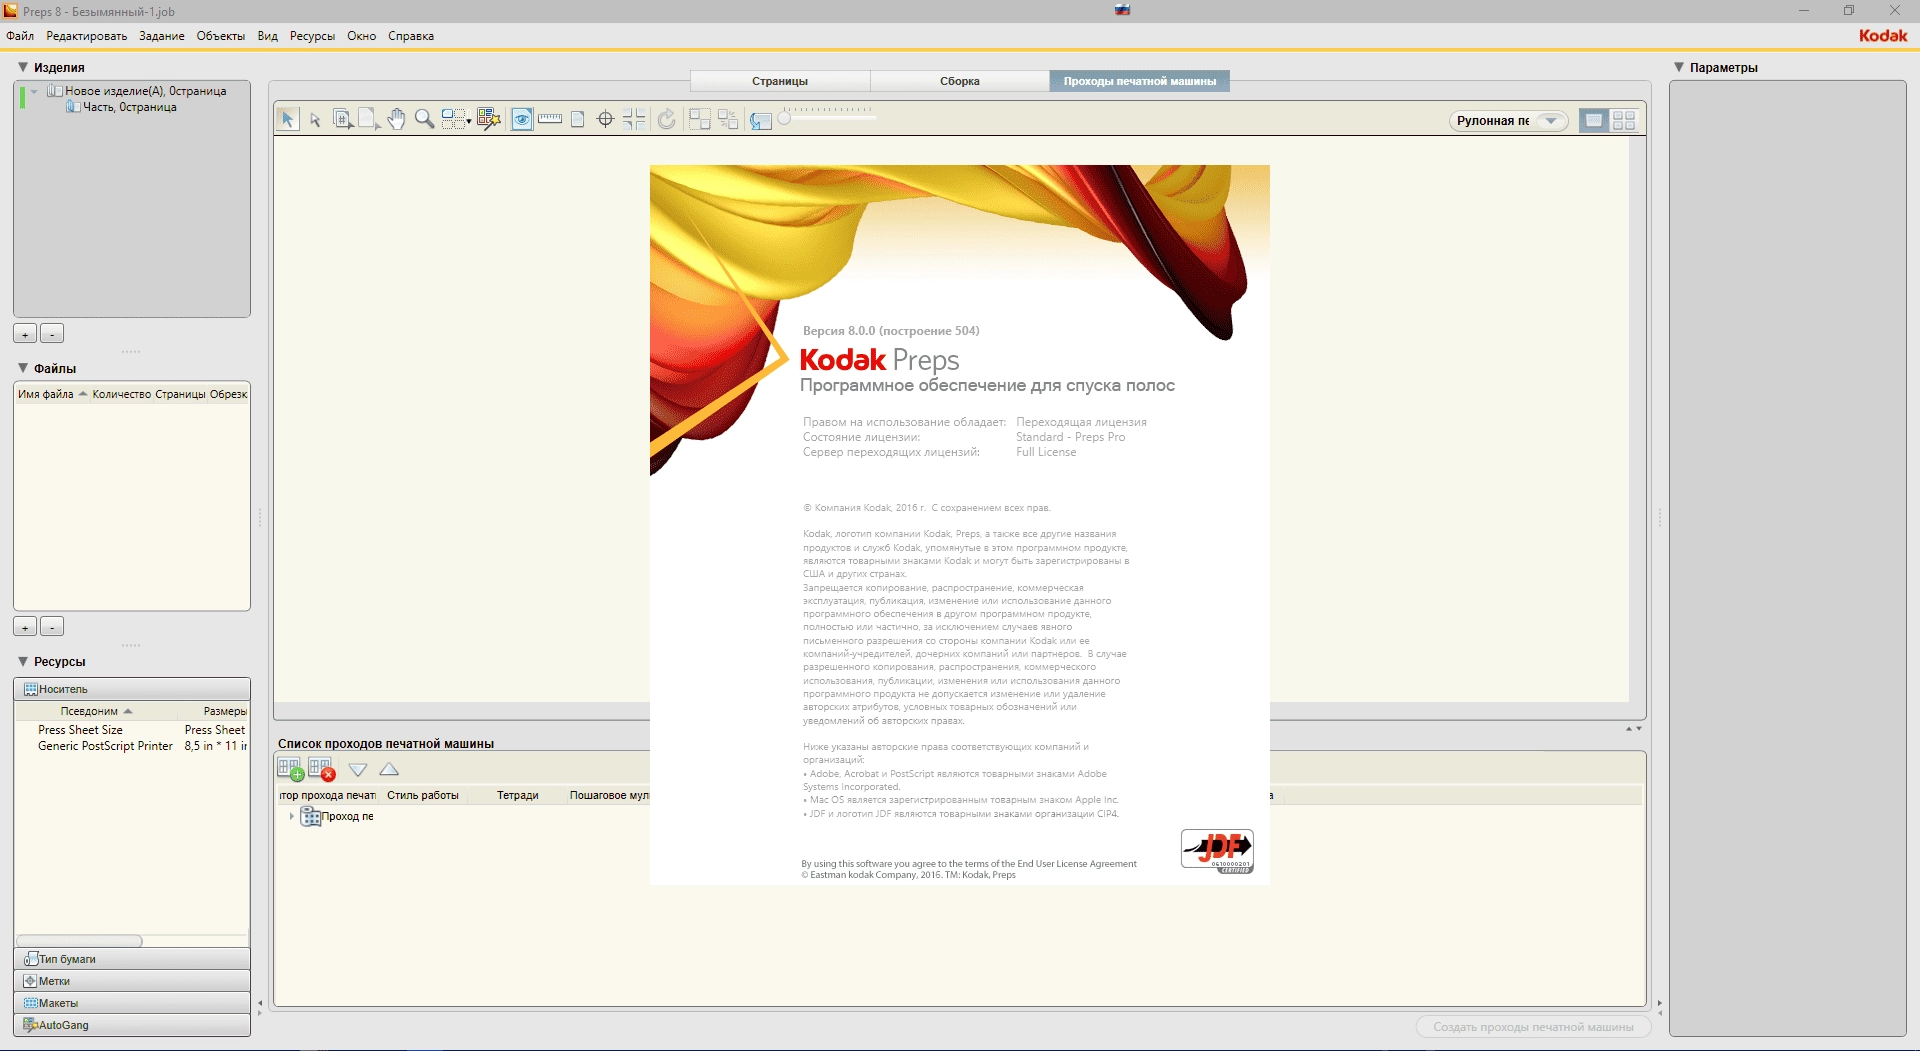
Task: Move press run down with triangle icon
Action: [358, 769]
